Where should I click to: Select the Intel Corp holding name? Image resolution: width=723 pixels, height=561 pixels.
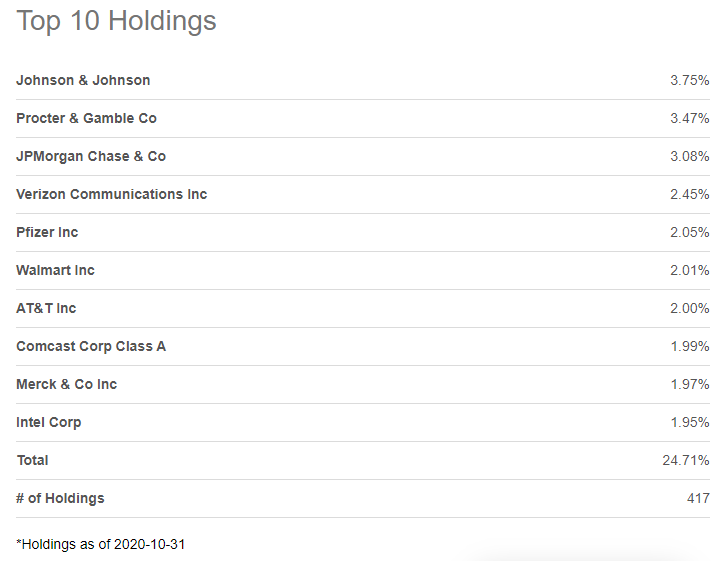[x=49, y=422]
